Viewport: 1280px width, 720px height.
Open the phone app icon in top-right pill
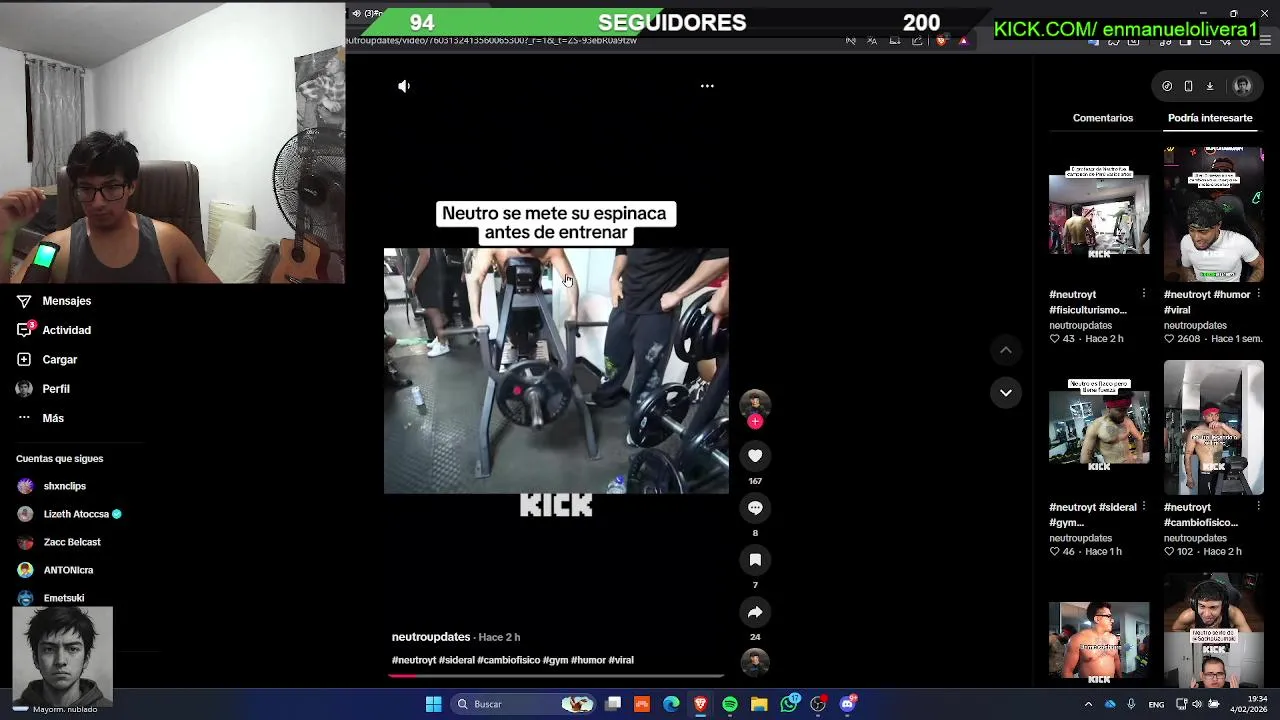(1188, 86)
